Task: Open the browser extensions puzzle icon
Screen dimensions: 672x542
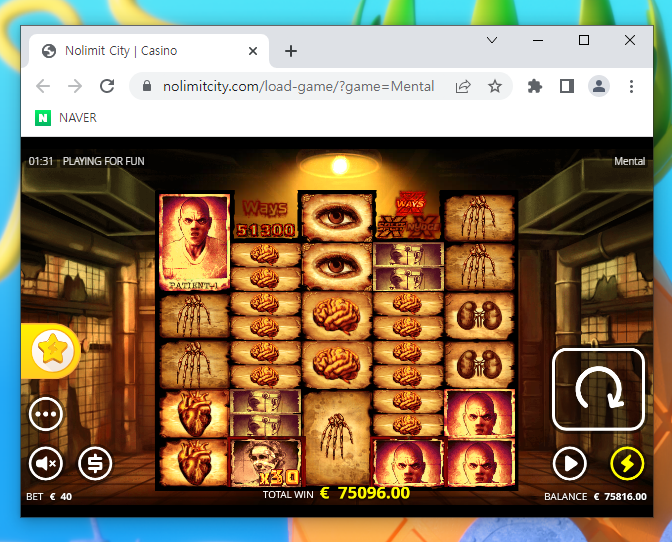Action: click(534, 86)
